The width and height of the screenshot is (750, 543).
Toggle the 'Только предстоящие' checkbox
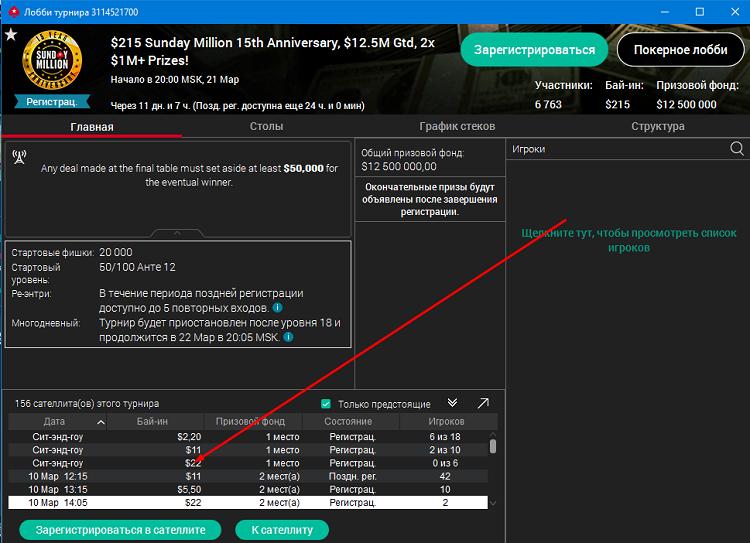coord(326,404)
